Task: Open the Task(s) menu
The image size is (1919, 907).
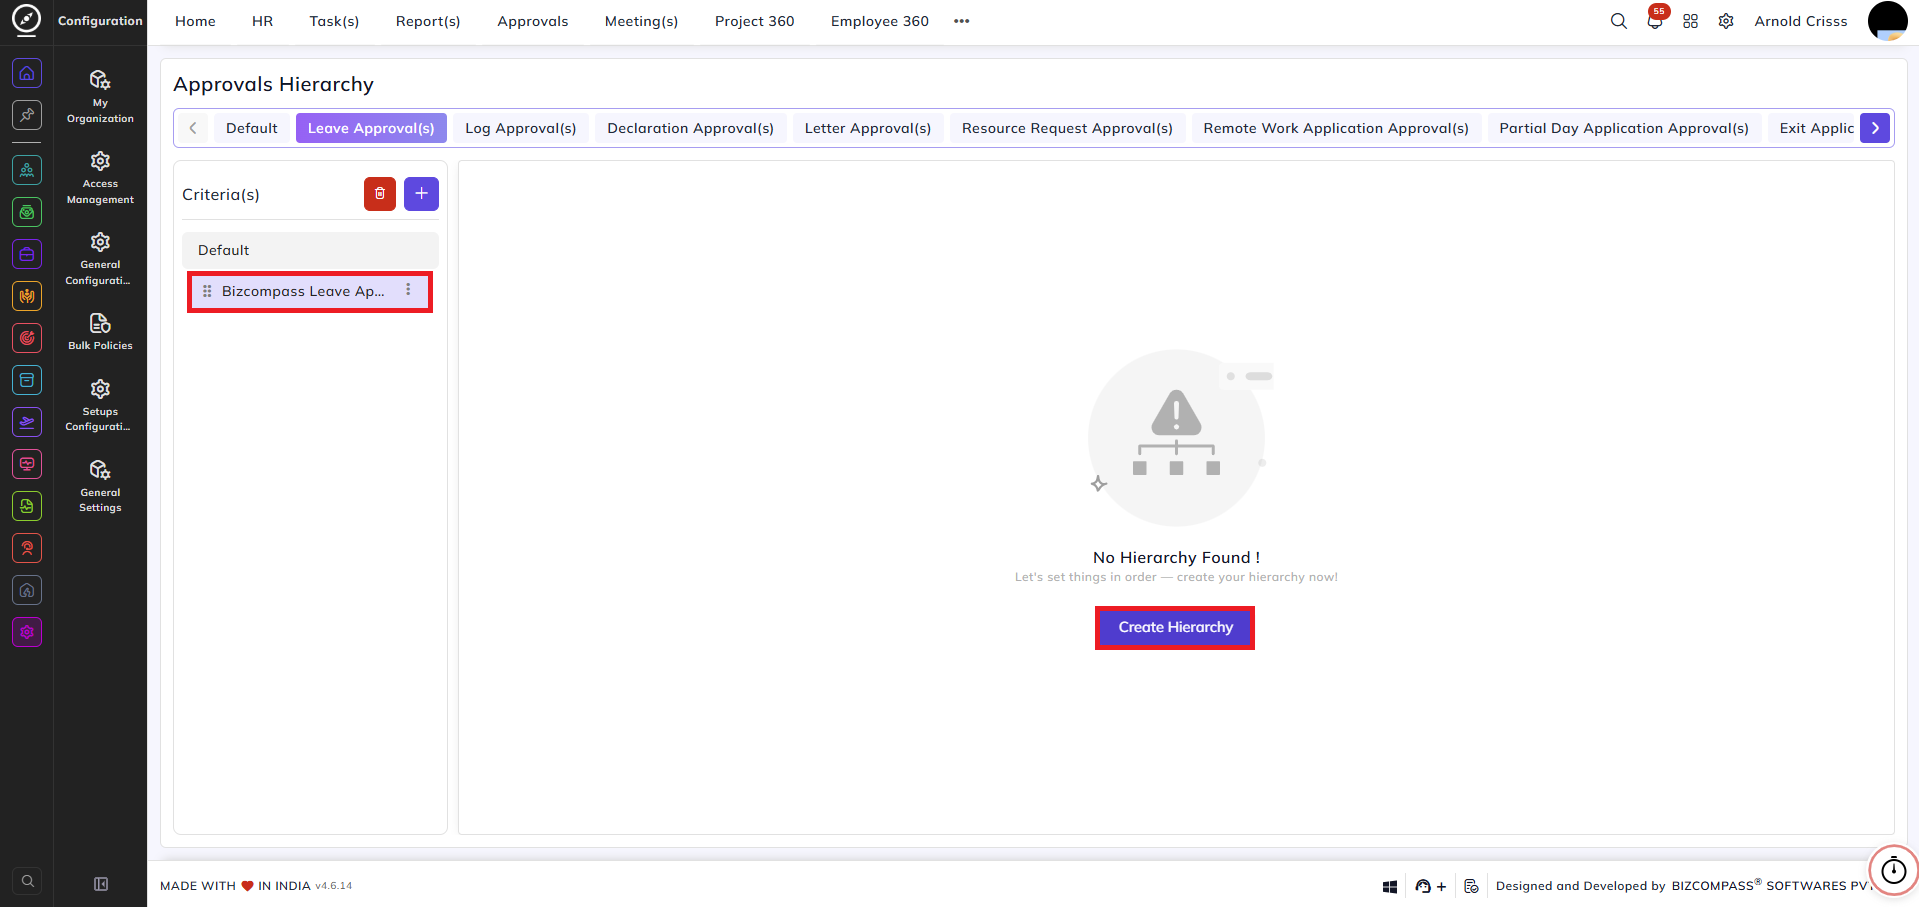Action: point(334,21)
